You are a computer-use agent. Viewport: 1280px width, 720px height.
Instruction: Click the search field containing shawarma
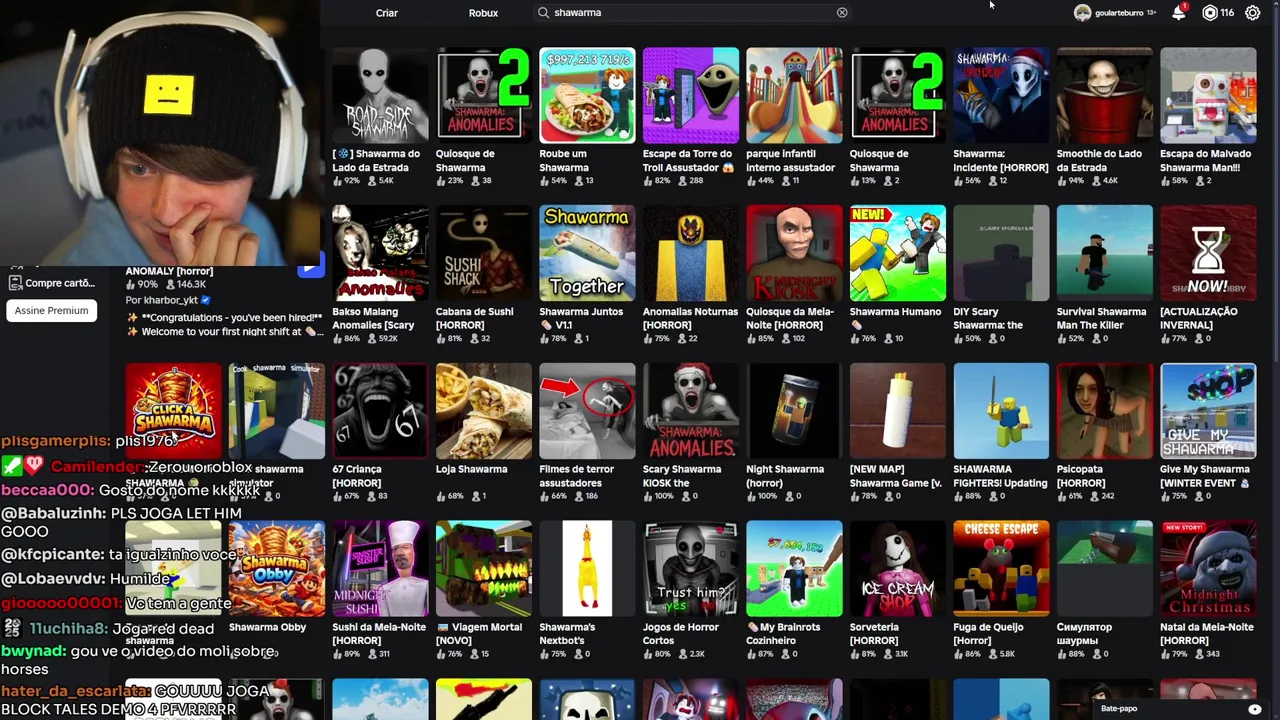(x=692, y=13)
